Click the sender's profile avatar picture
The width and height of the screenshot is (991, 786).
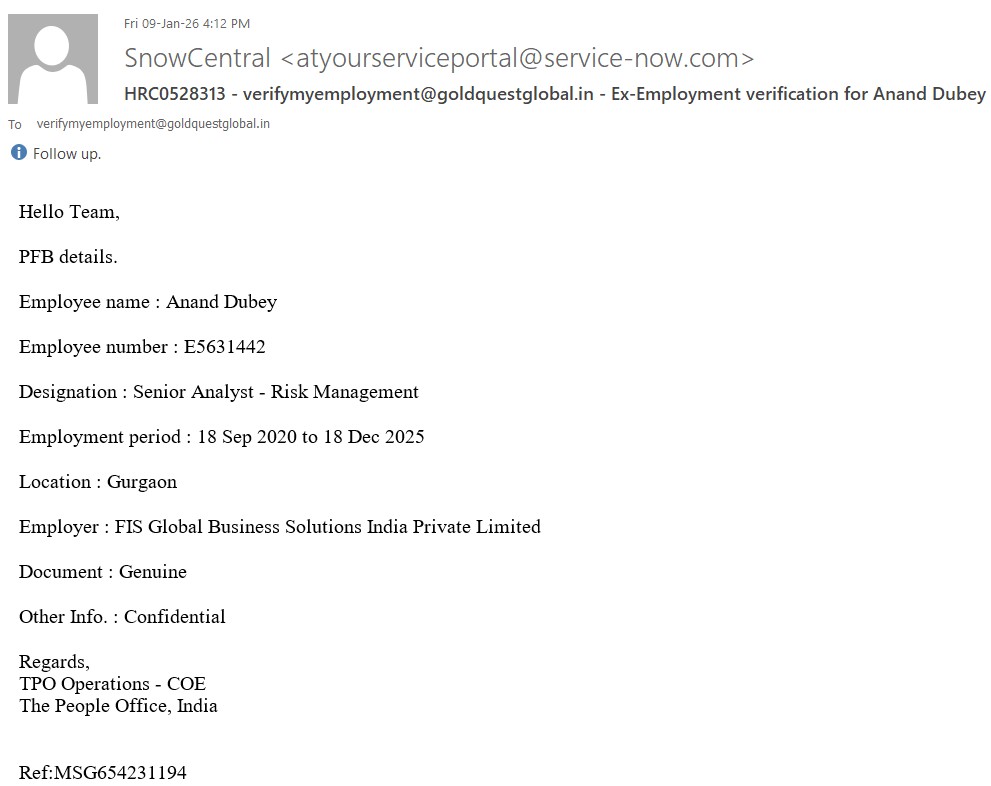click(52, 59)
